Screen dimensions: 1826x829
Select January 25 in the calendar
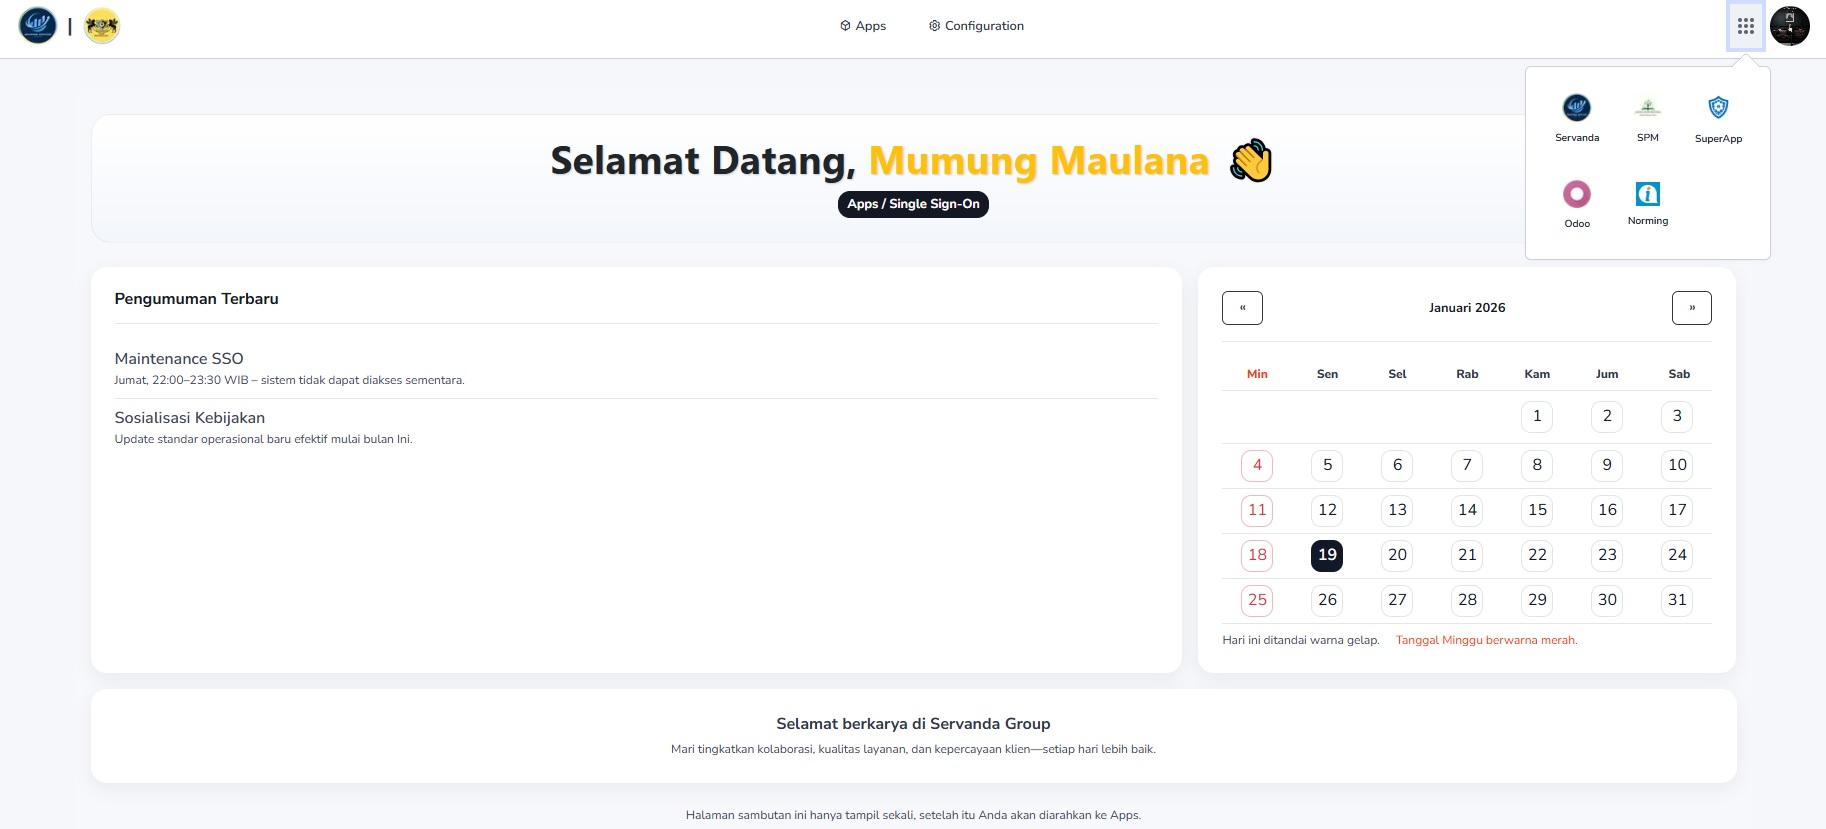point(1257,600)
